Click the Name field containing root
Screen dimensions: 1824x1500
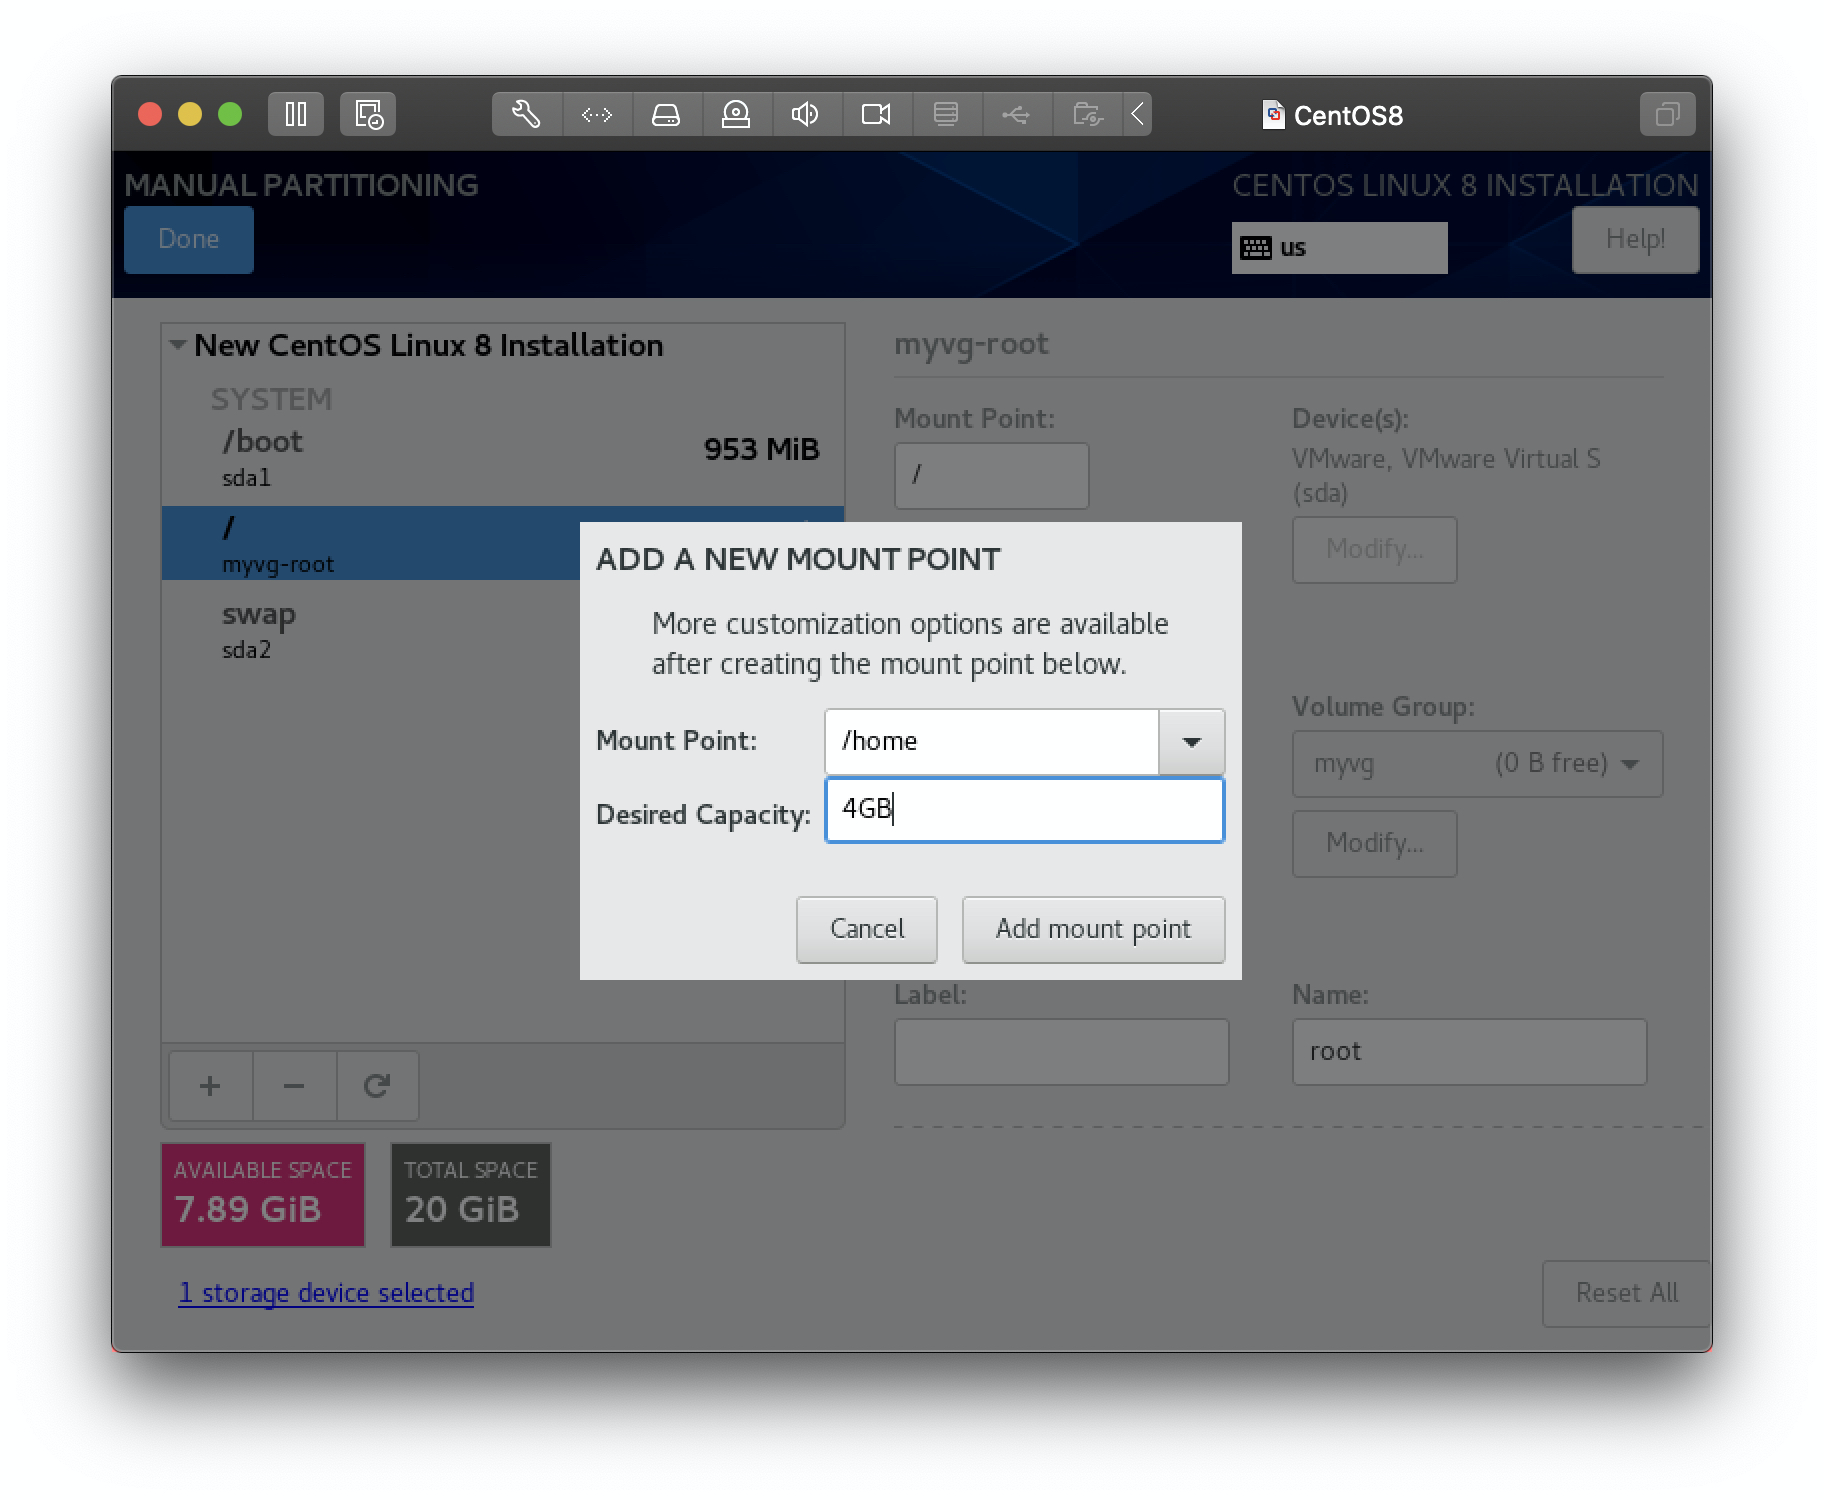(x=1469, y=1051)
